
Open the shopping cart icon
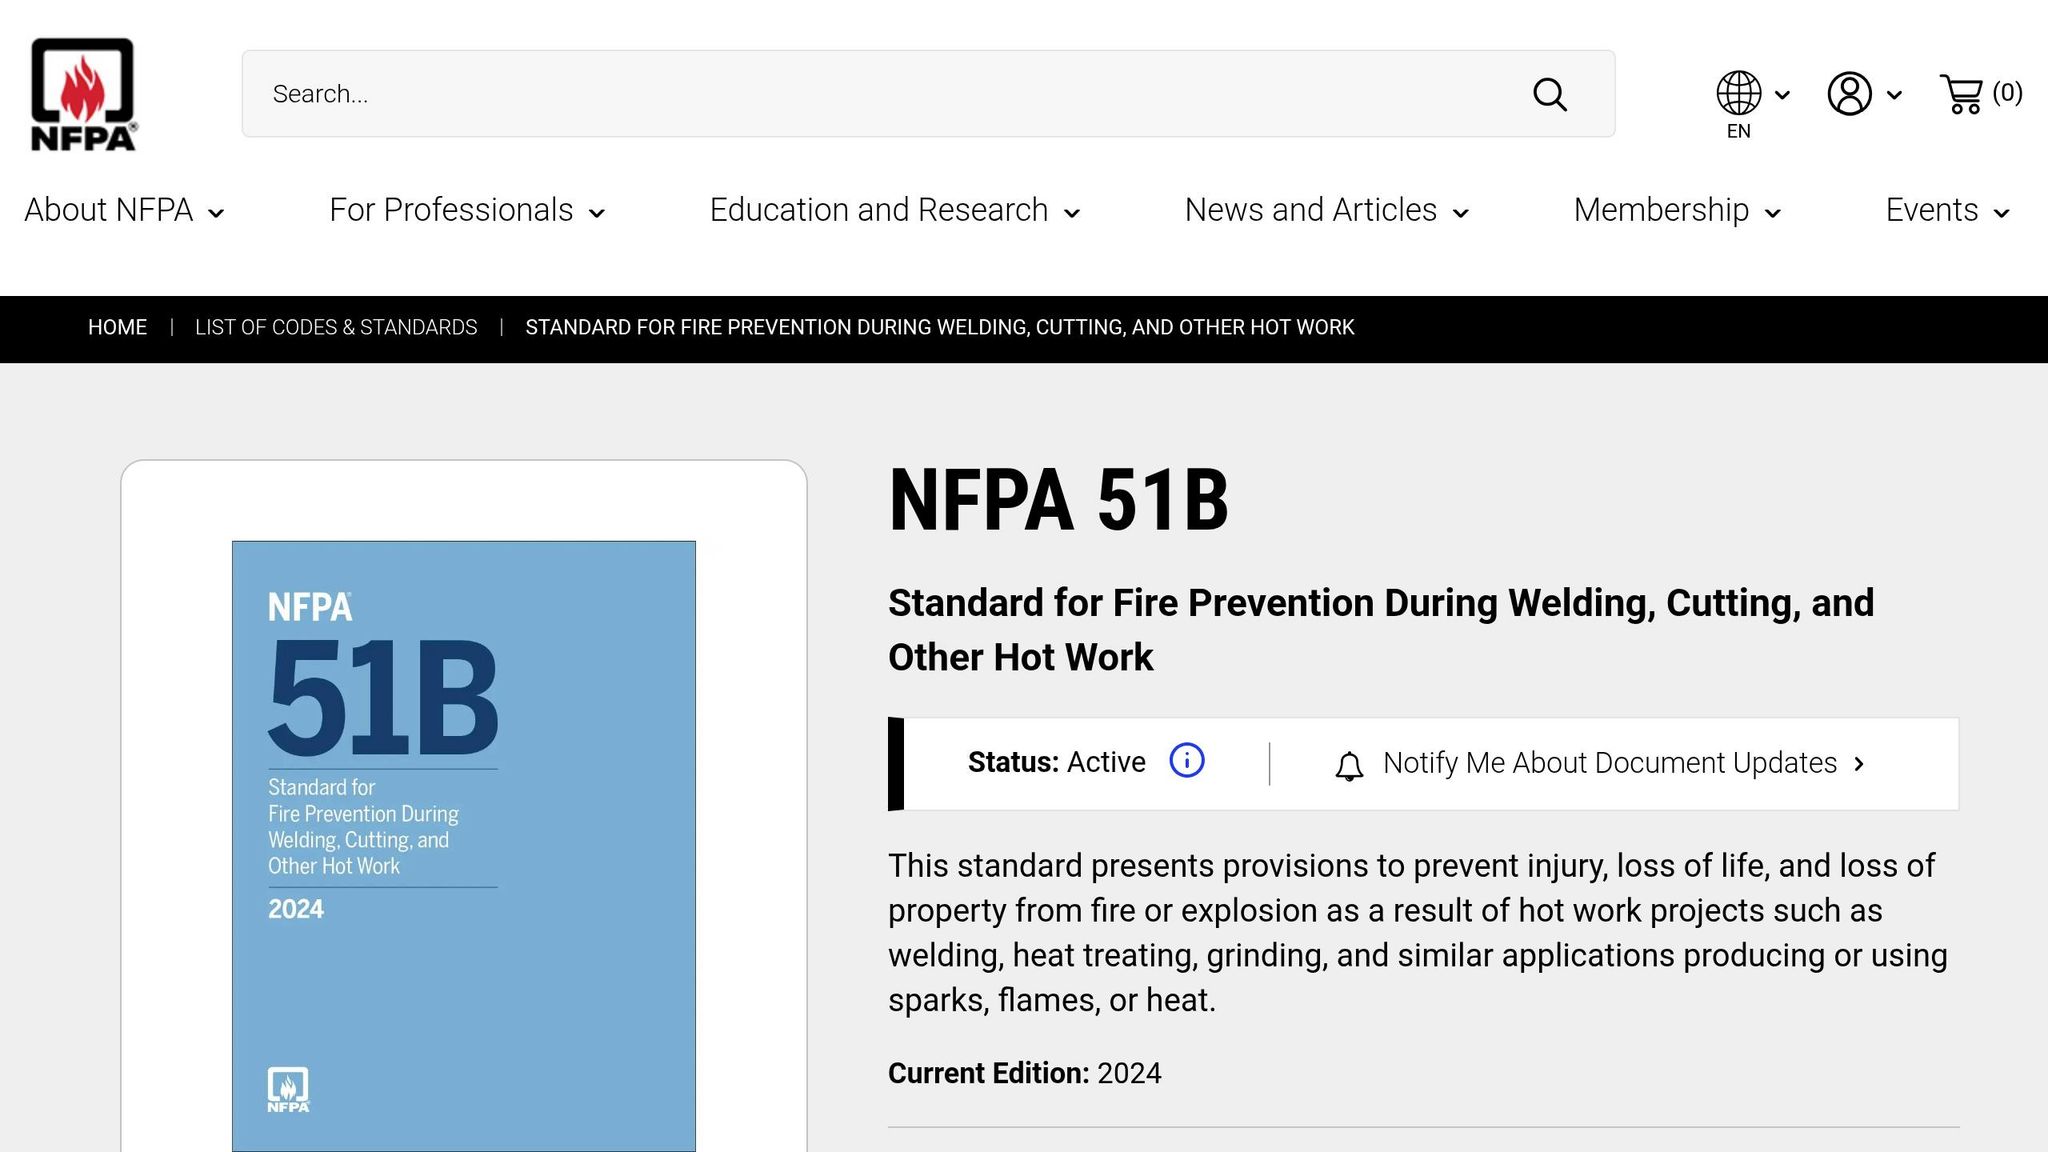1962,94
